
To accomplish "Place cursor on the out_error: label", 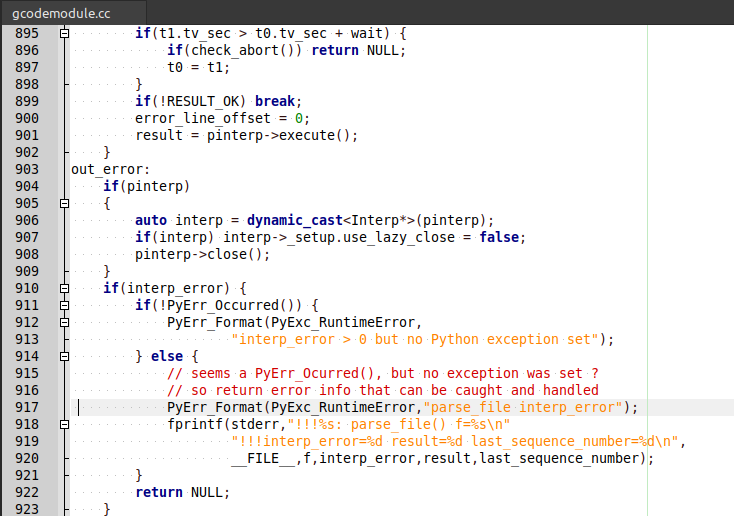I will pos(110,169).
